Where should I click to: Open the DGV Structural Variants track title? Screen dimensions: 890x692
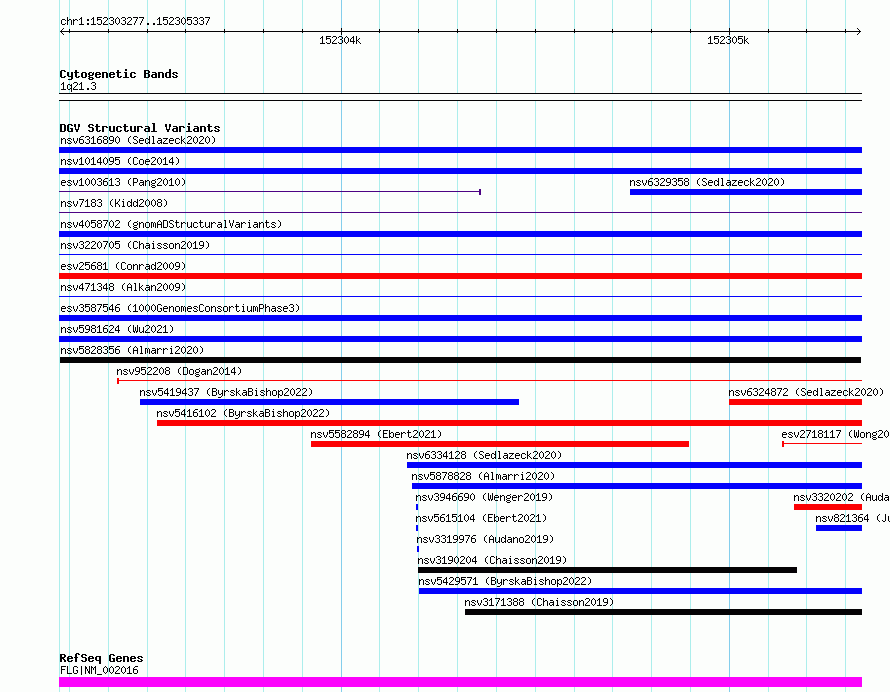[140, 128]
